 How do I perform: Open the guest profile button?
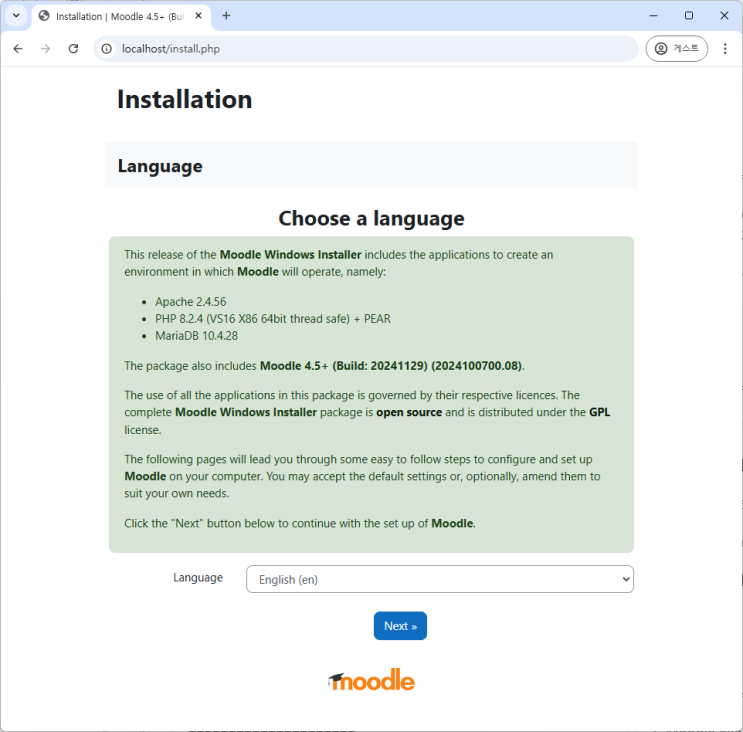tap(677, 48)
